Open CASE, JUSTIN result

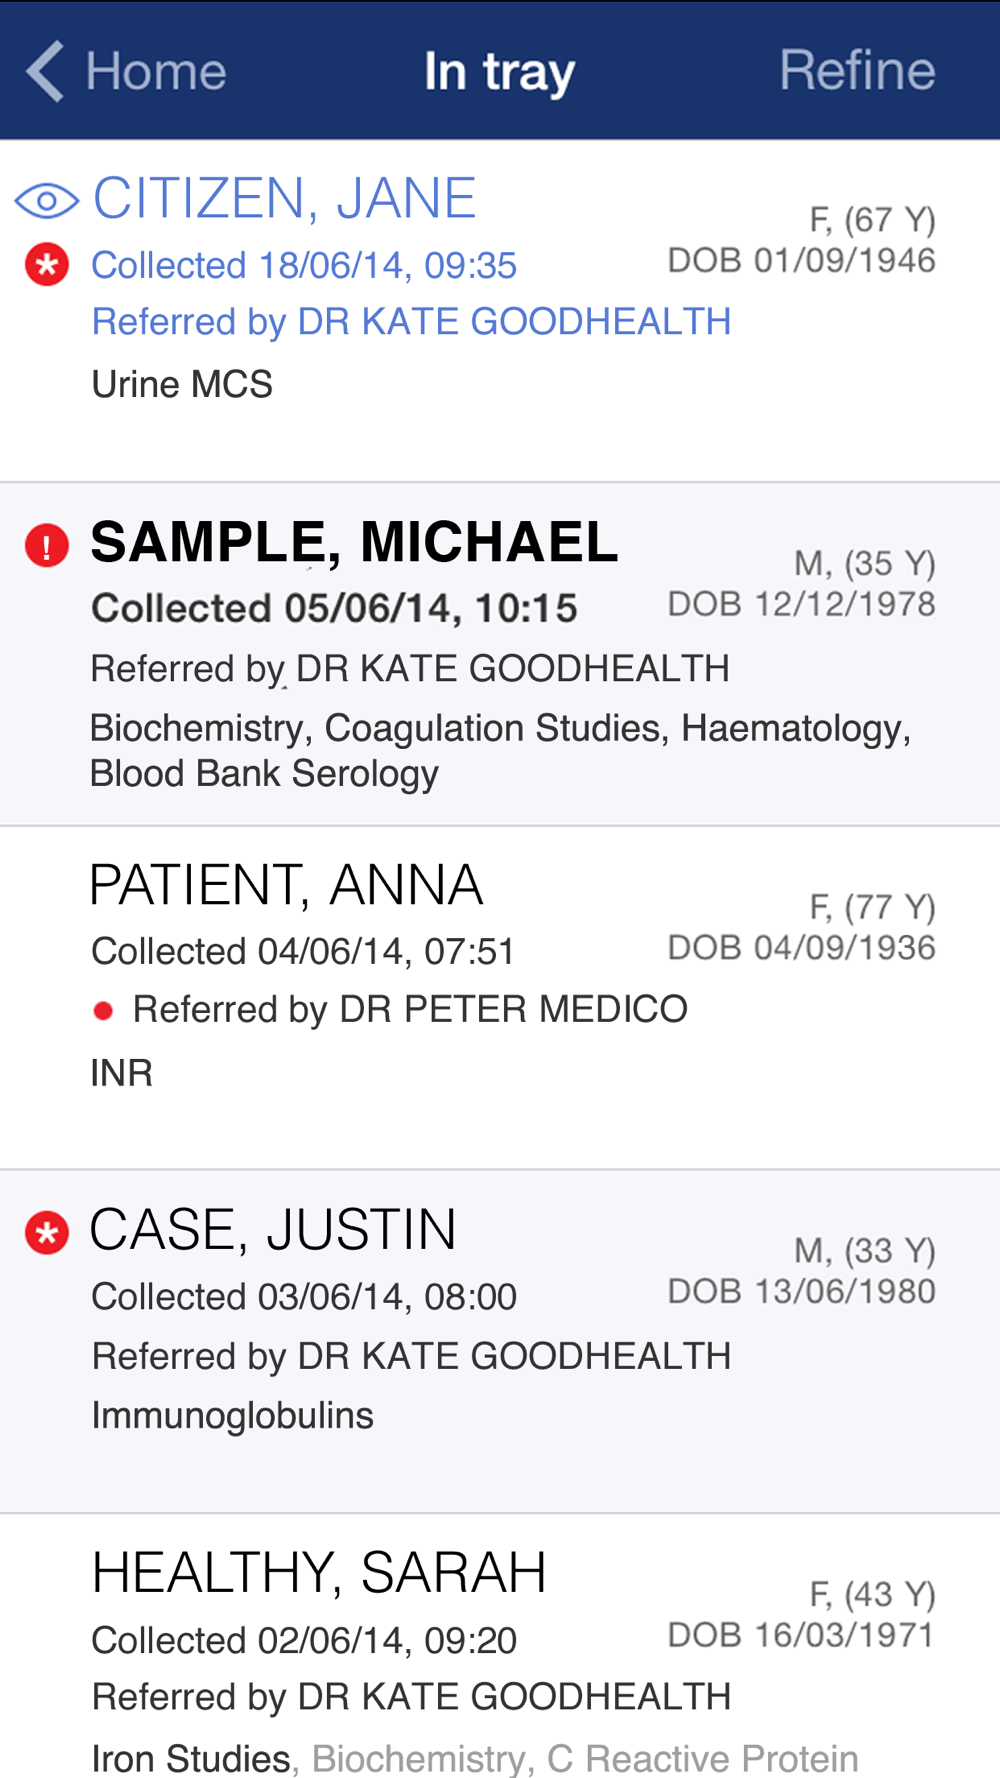tap(273, 1230)
